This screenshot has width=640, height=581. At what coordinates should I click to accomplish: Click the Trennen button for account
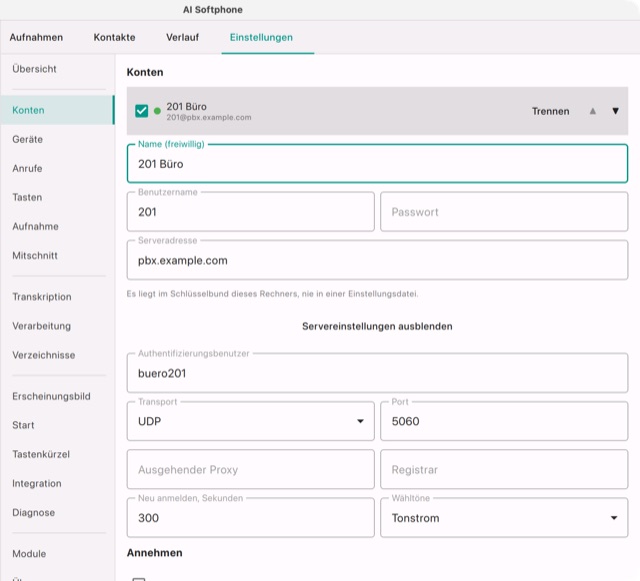coord(550,111)
